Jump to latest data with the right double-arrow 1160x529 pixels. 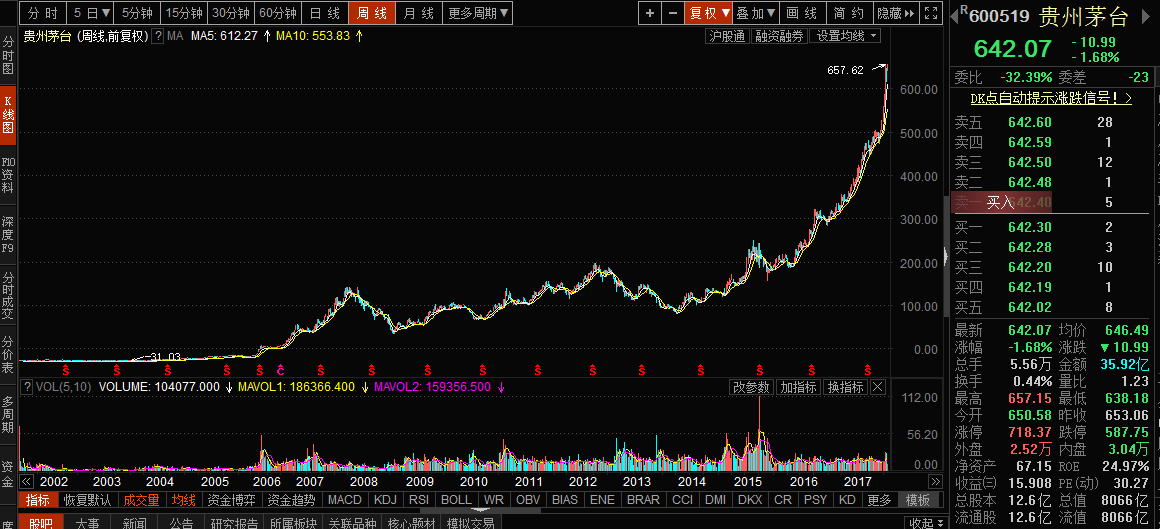[935, 481]
